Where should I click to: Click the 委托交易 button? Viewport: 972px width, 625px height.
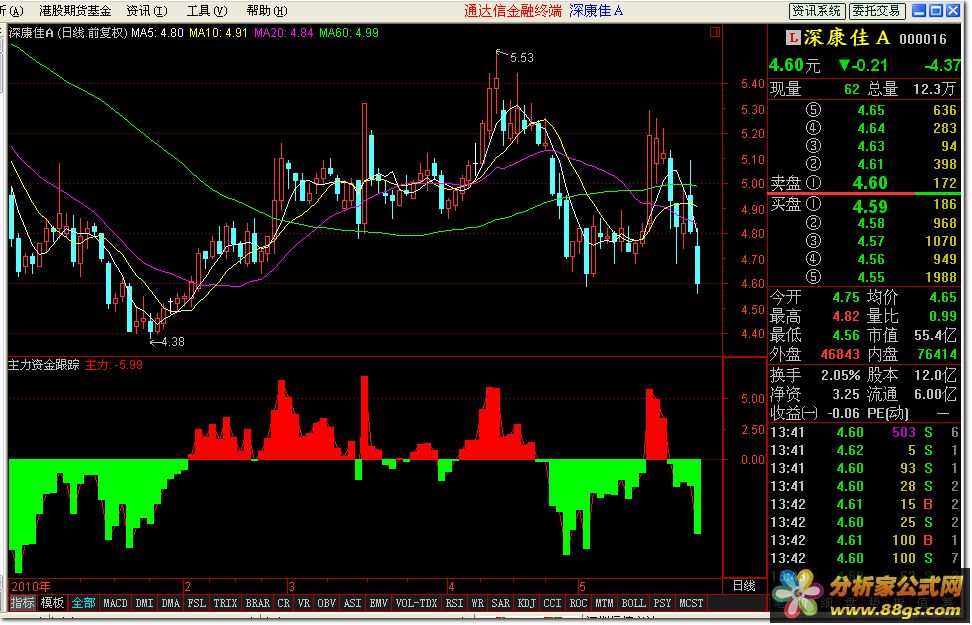pyautogui.click(x=876, y=11)
